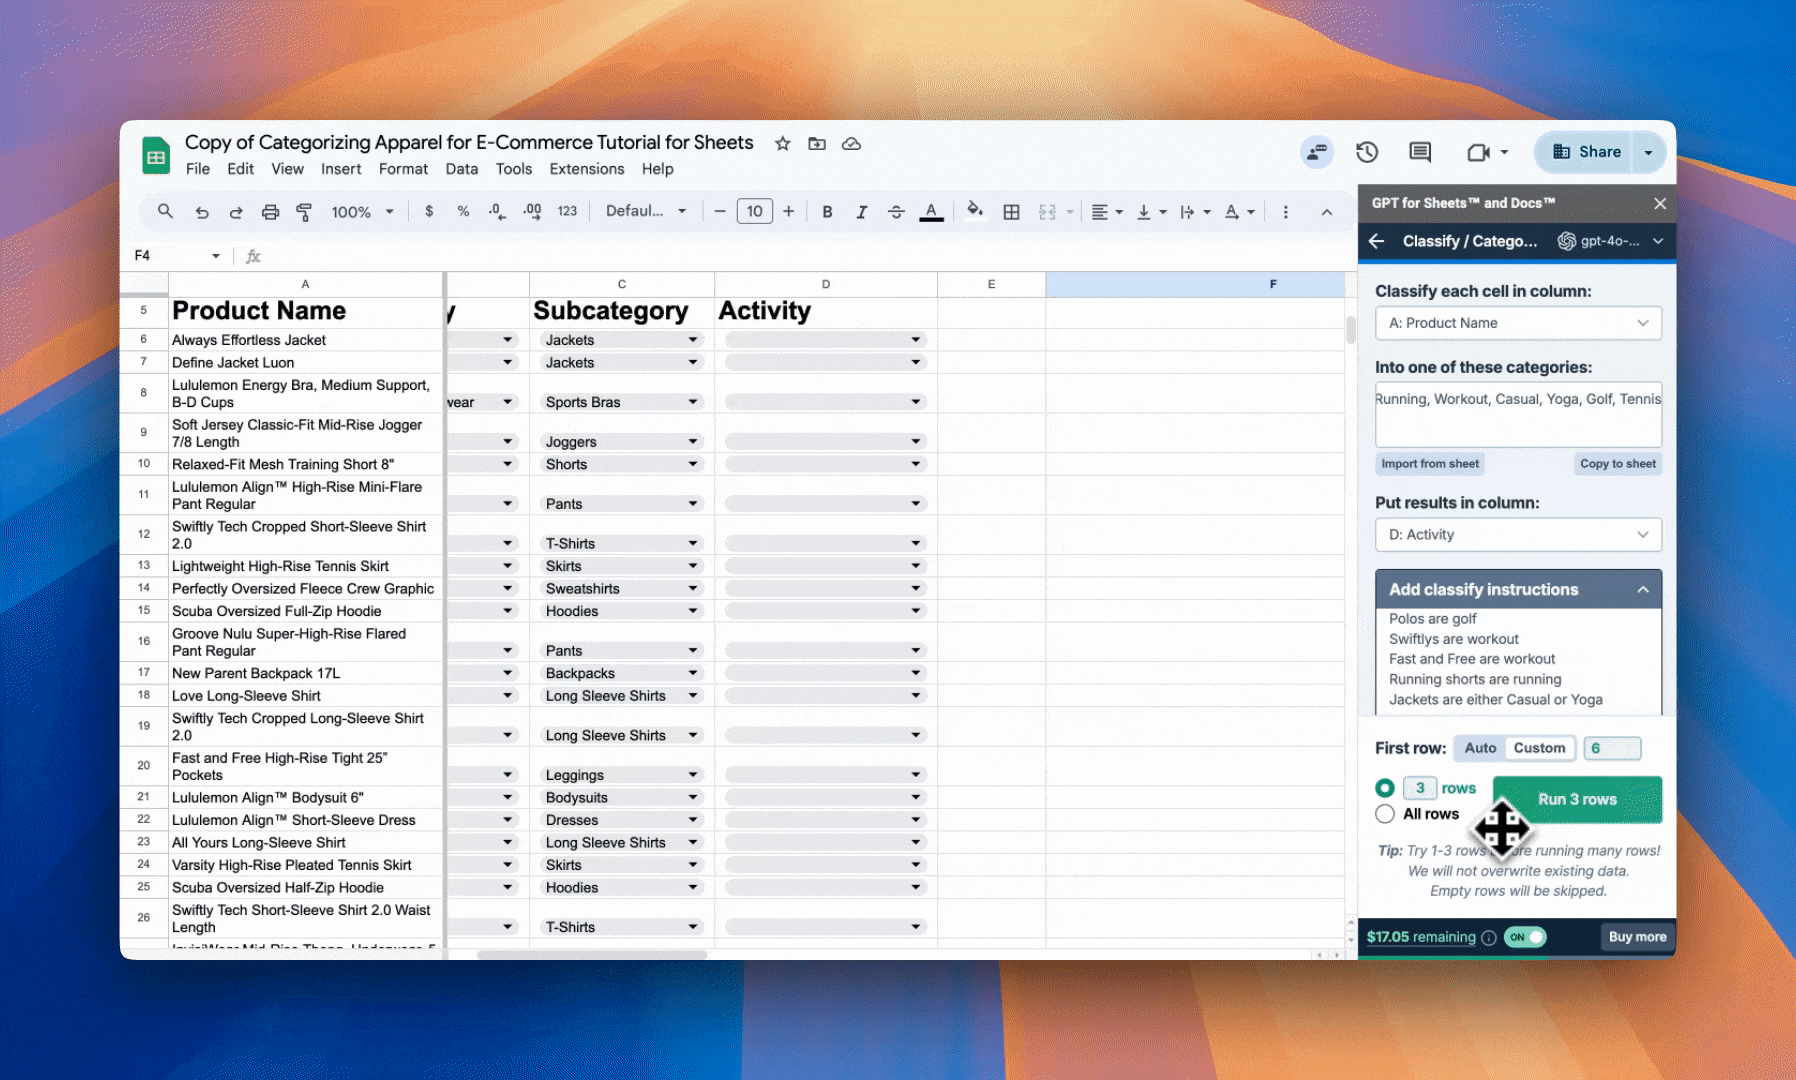Screen dimensions: 1796x1080
Task: Click the font size 10 field
Action: click(754, 211)
